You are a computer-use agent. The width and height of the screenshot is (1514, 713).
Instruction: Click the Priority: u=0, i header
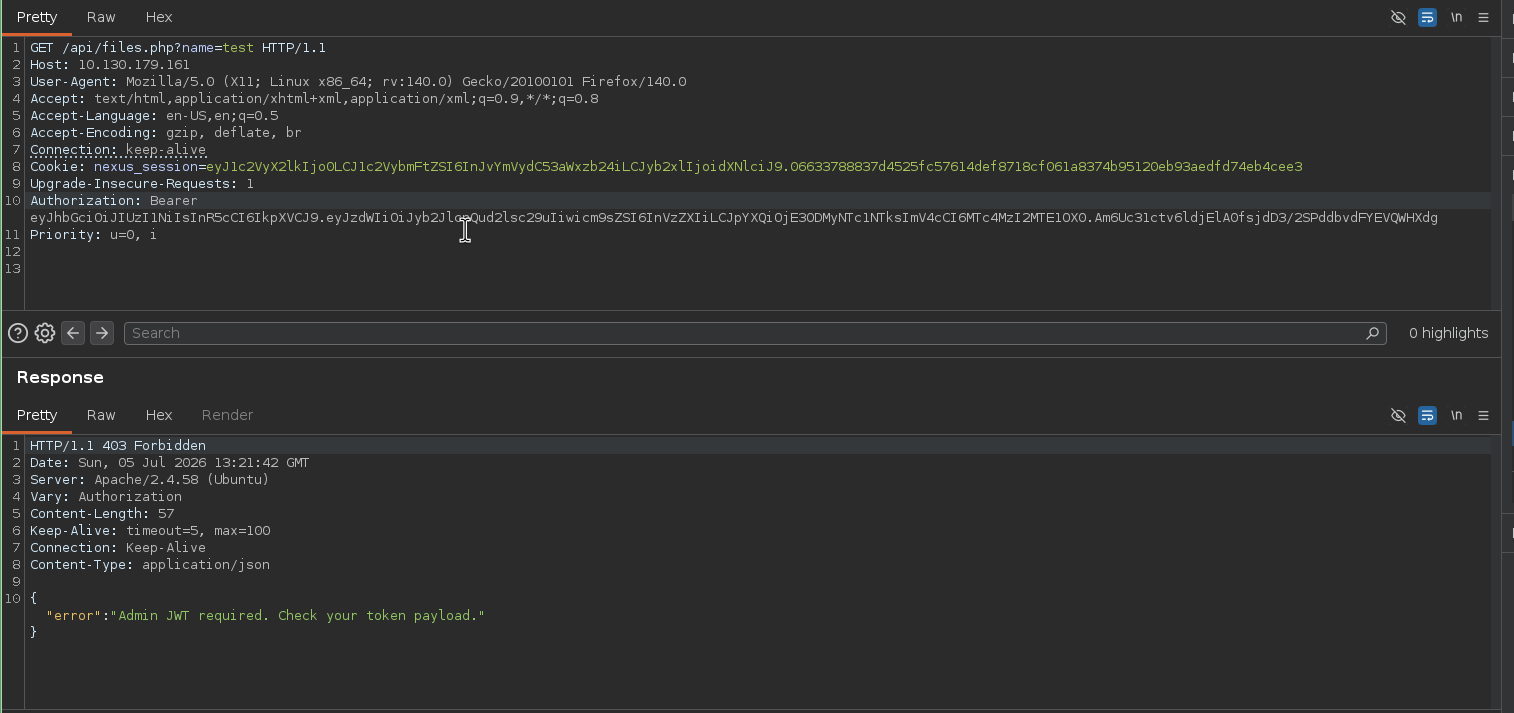(x=93, y=235)
